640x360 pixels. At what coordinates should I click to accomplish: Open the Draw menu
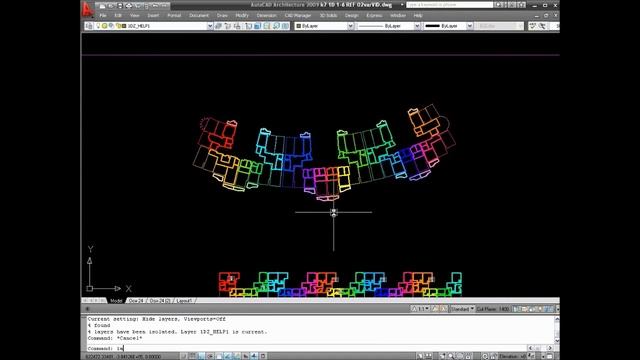point(222,16)
